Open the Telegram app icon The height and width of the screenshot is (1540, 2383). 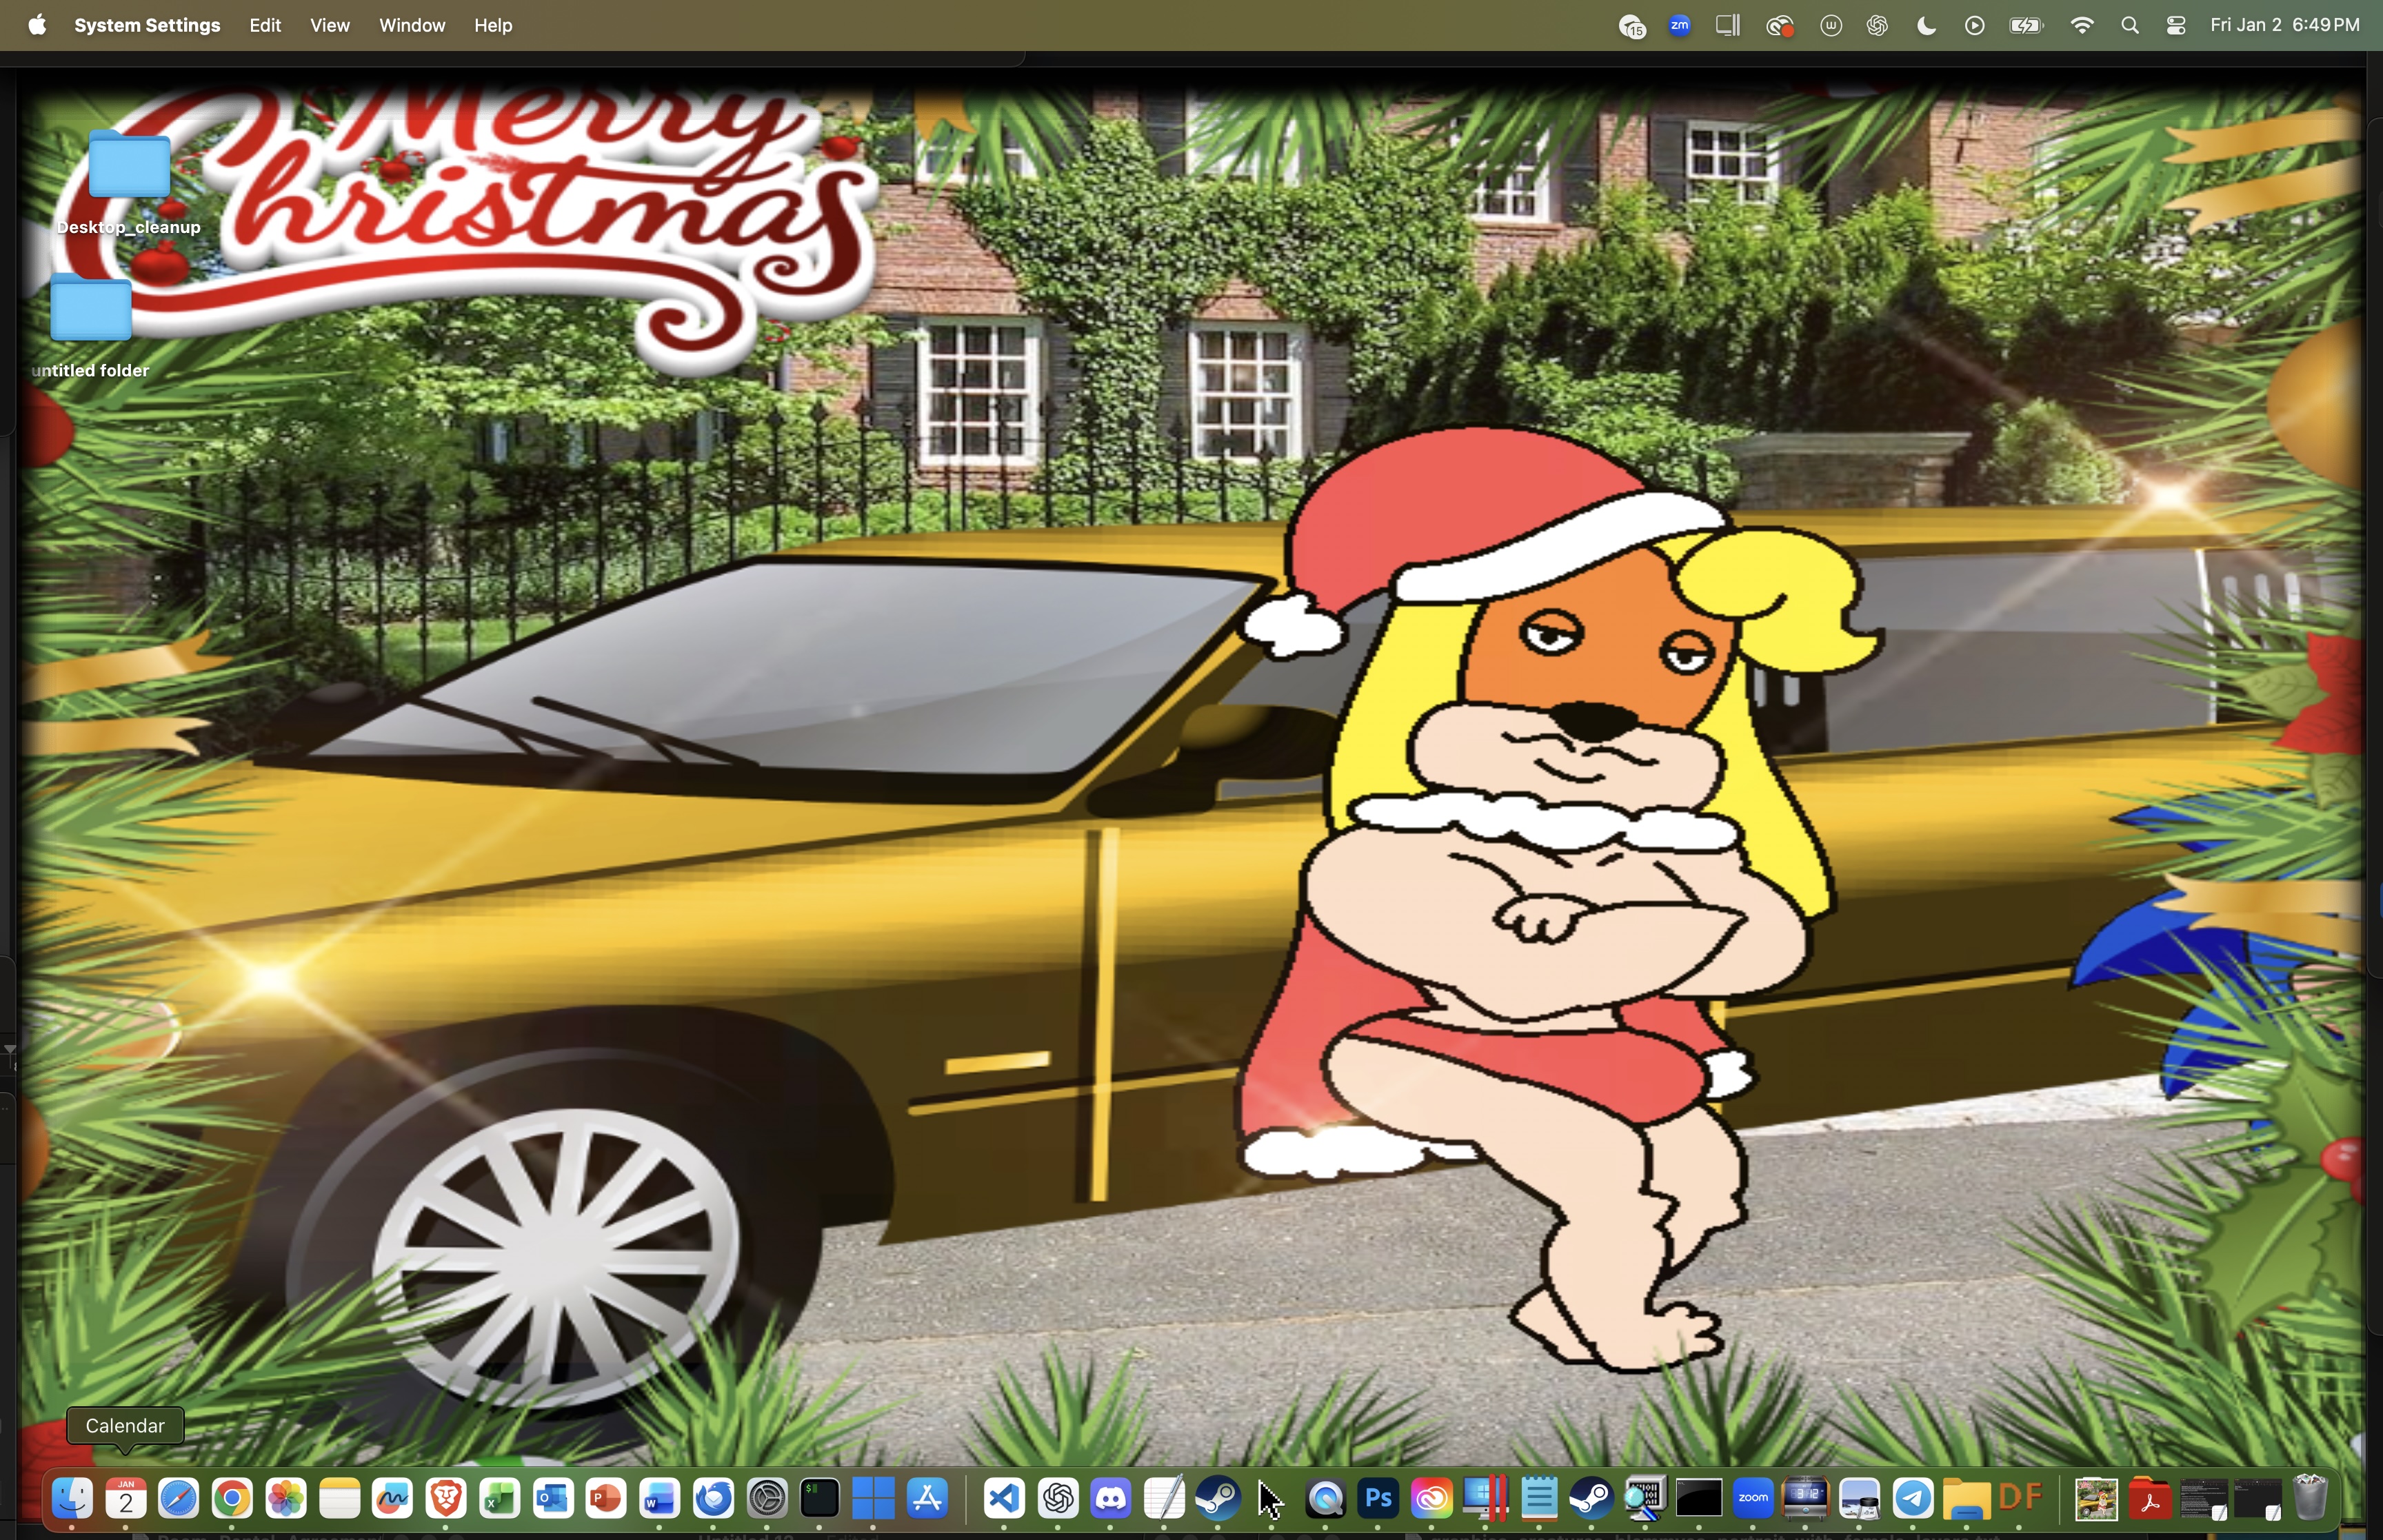point(1913,1498)
